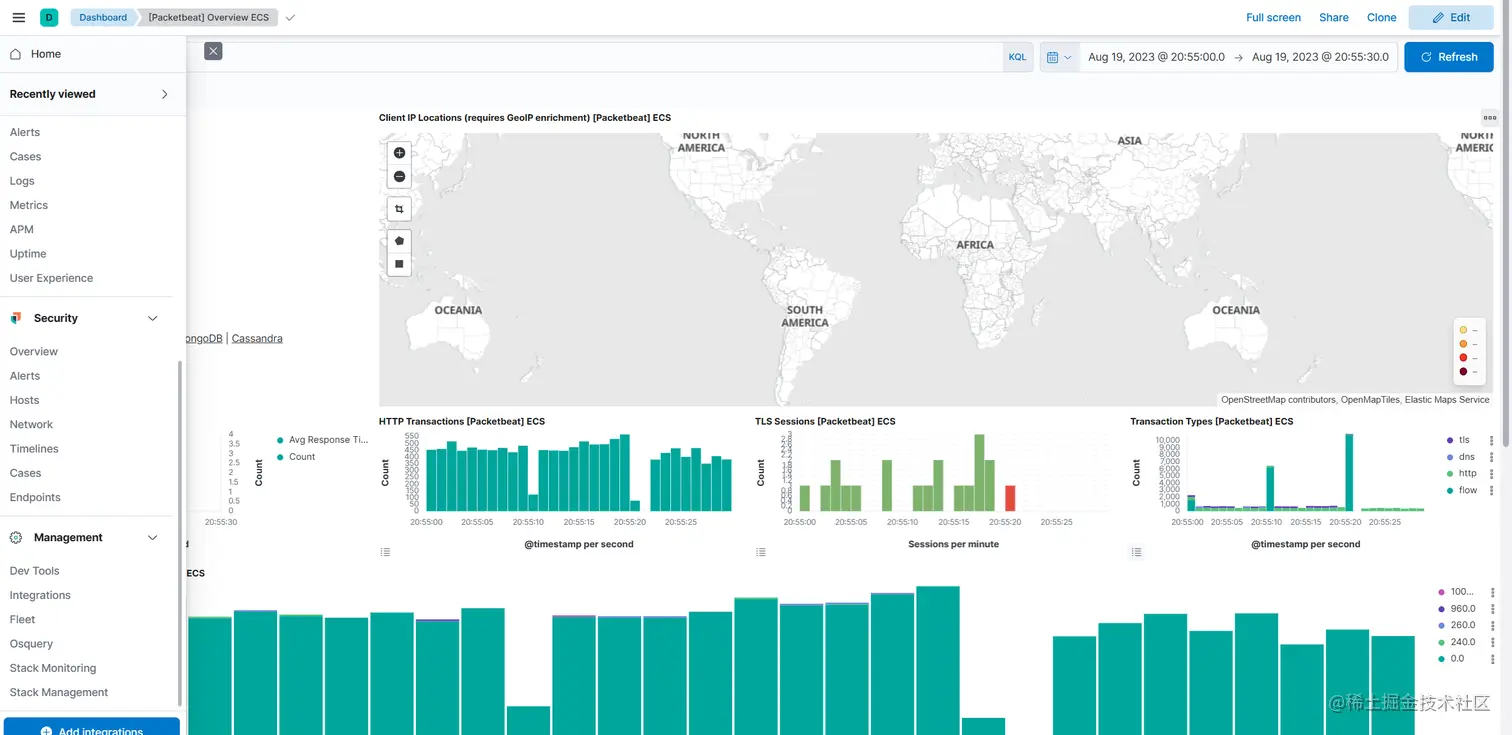
Task: Open options for 240.0 legend item
Action: [1492, 643]
